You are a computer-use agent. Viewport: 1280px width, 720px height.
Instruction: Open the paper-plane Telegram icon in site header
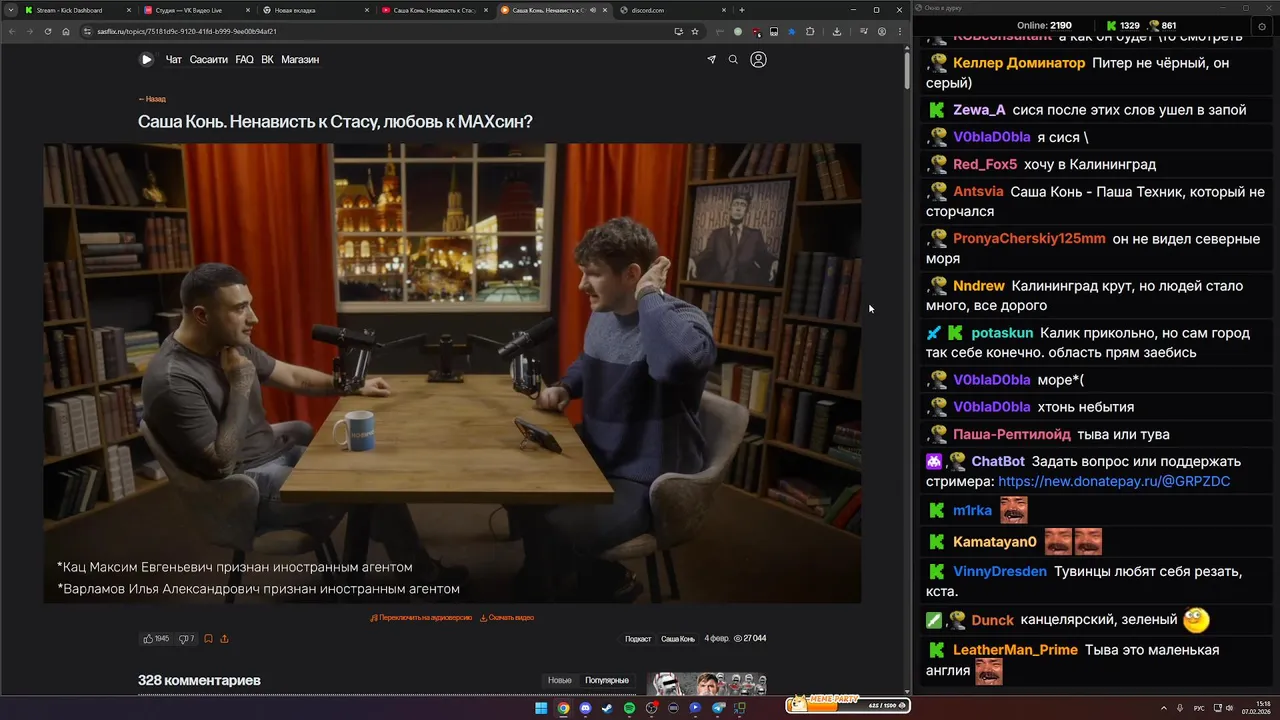click(x=711, y=59)
